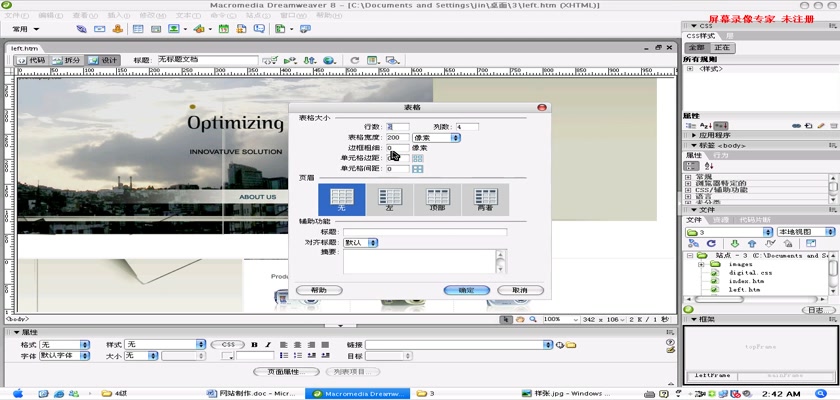
Task: Select the zoom magnifier tool in status bar
Action: (x=533, y=319)
